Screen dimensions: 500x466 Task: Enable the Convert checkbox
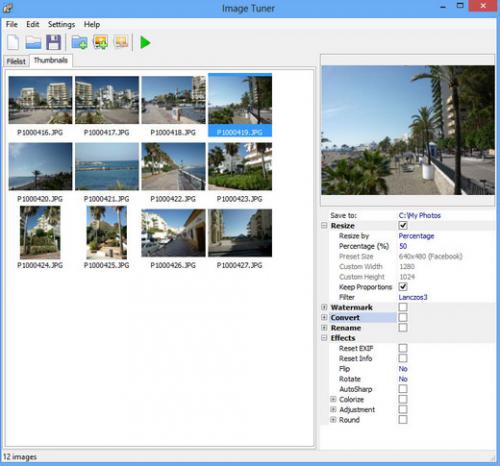coord(403,317)
